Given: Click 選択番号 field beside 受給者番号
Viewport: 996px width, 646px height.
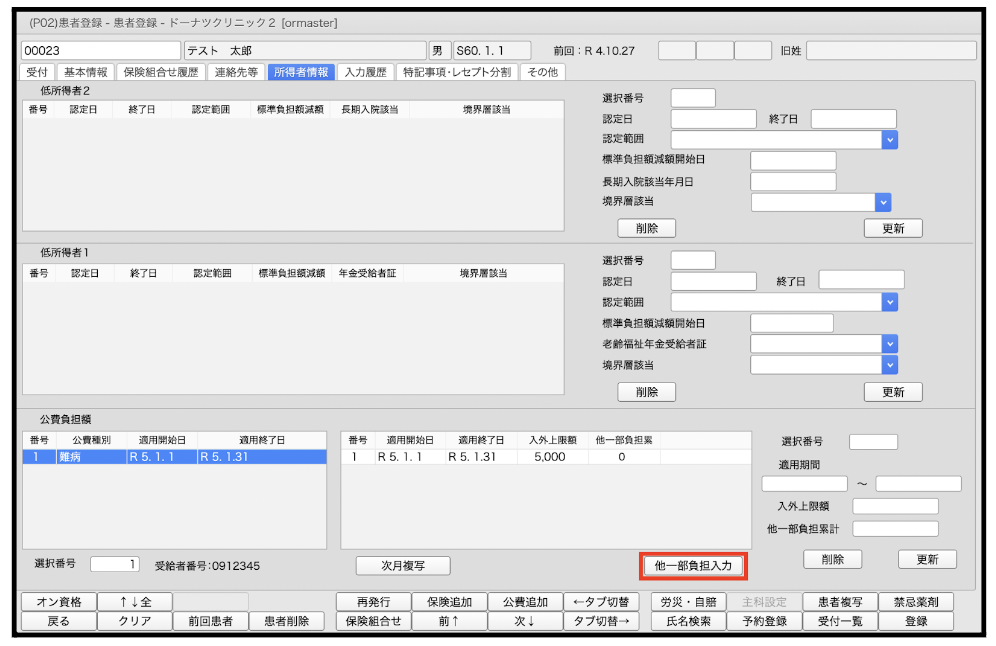Looking at the screenshot, I should point(115,564).
